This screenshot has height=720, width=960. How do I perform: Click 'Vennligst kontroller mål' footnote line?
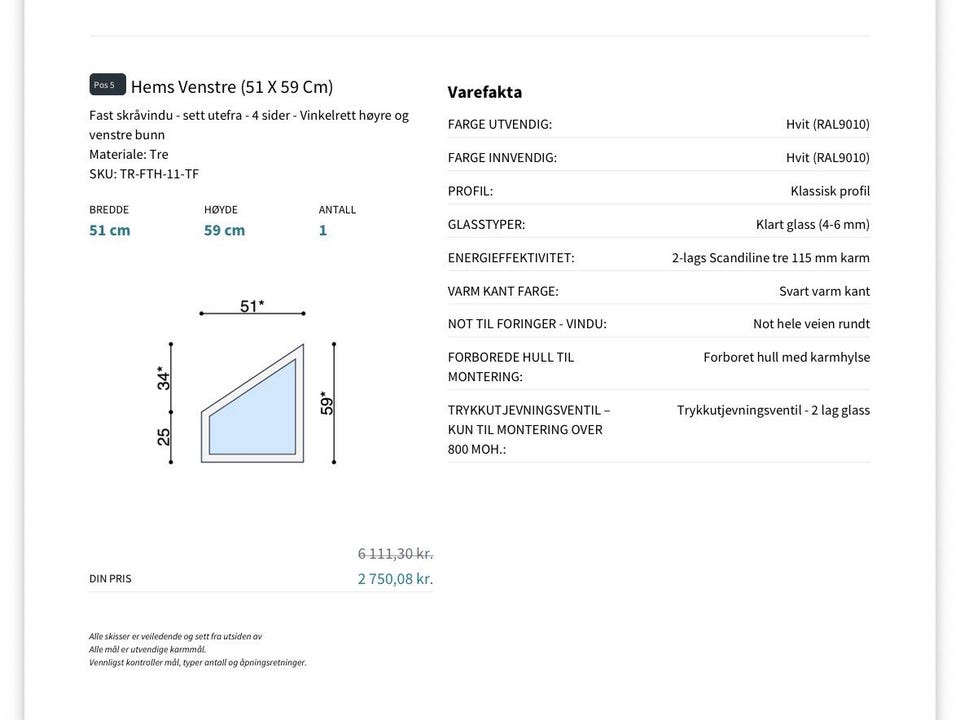point(198,662)
